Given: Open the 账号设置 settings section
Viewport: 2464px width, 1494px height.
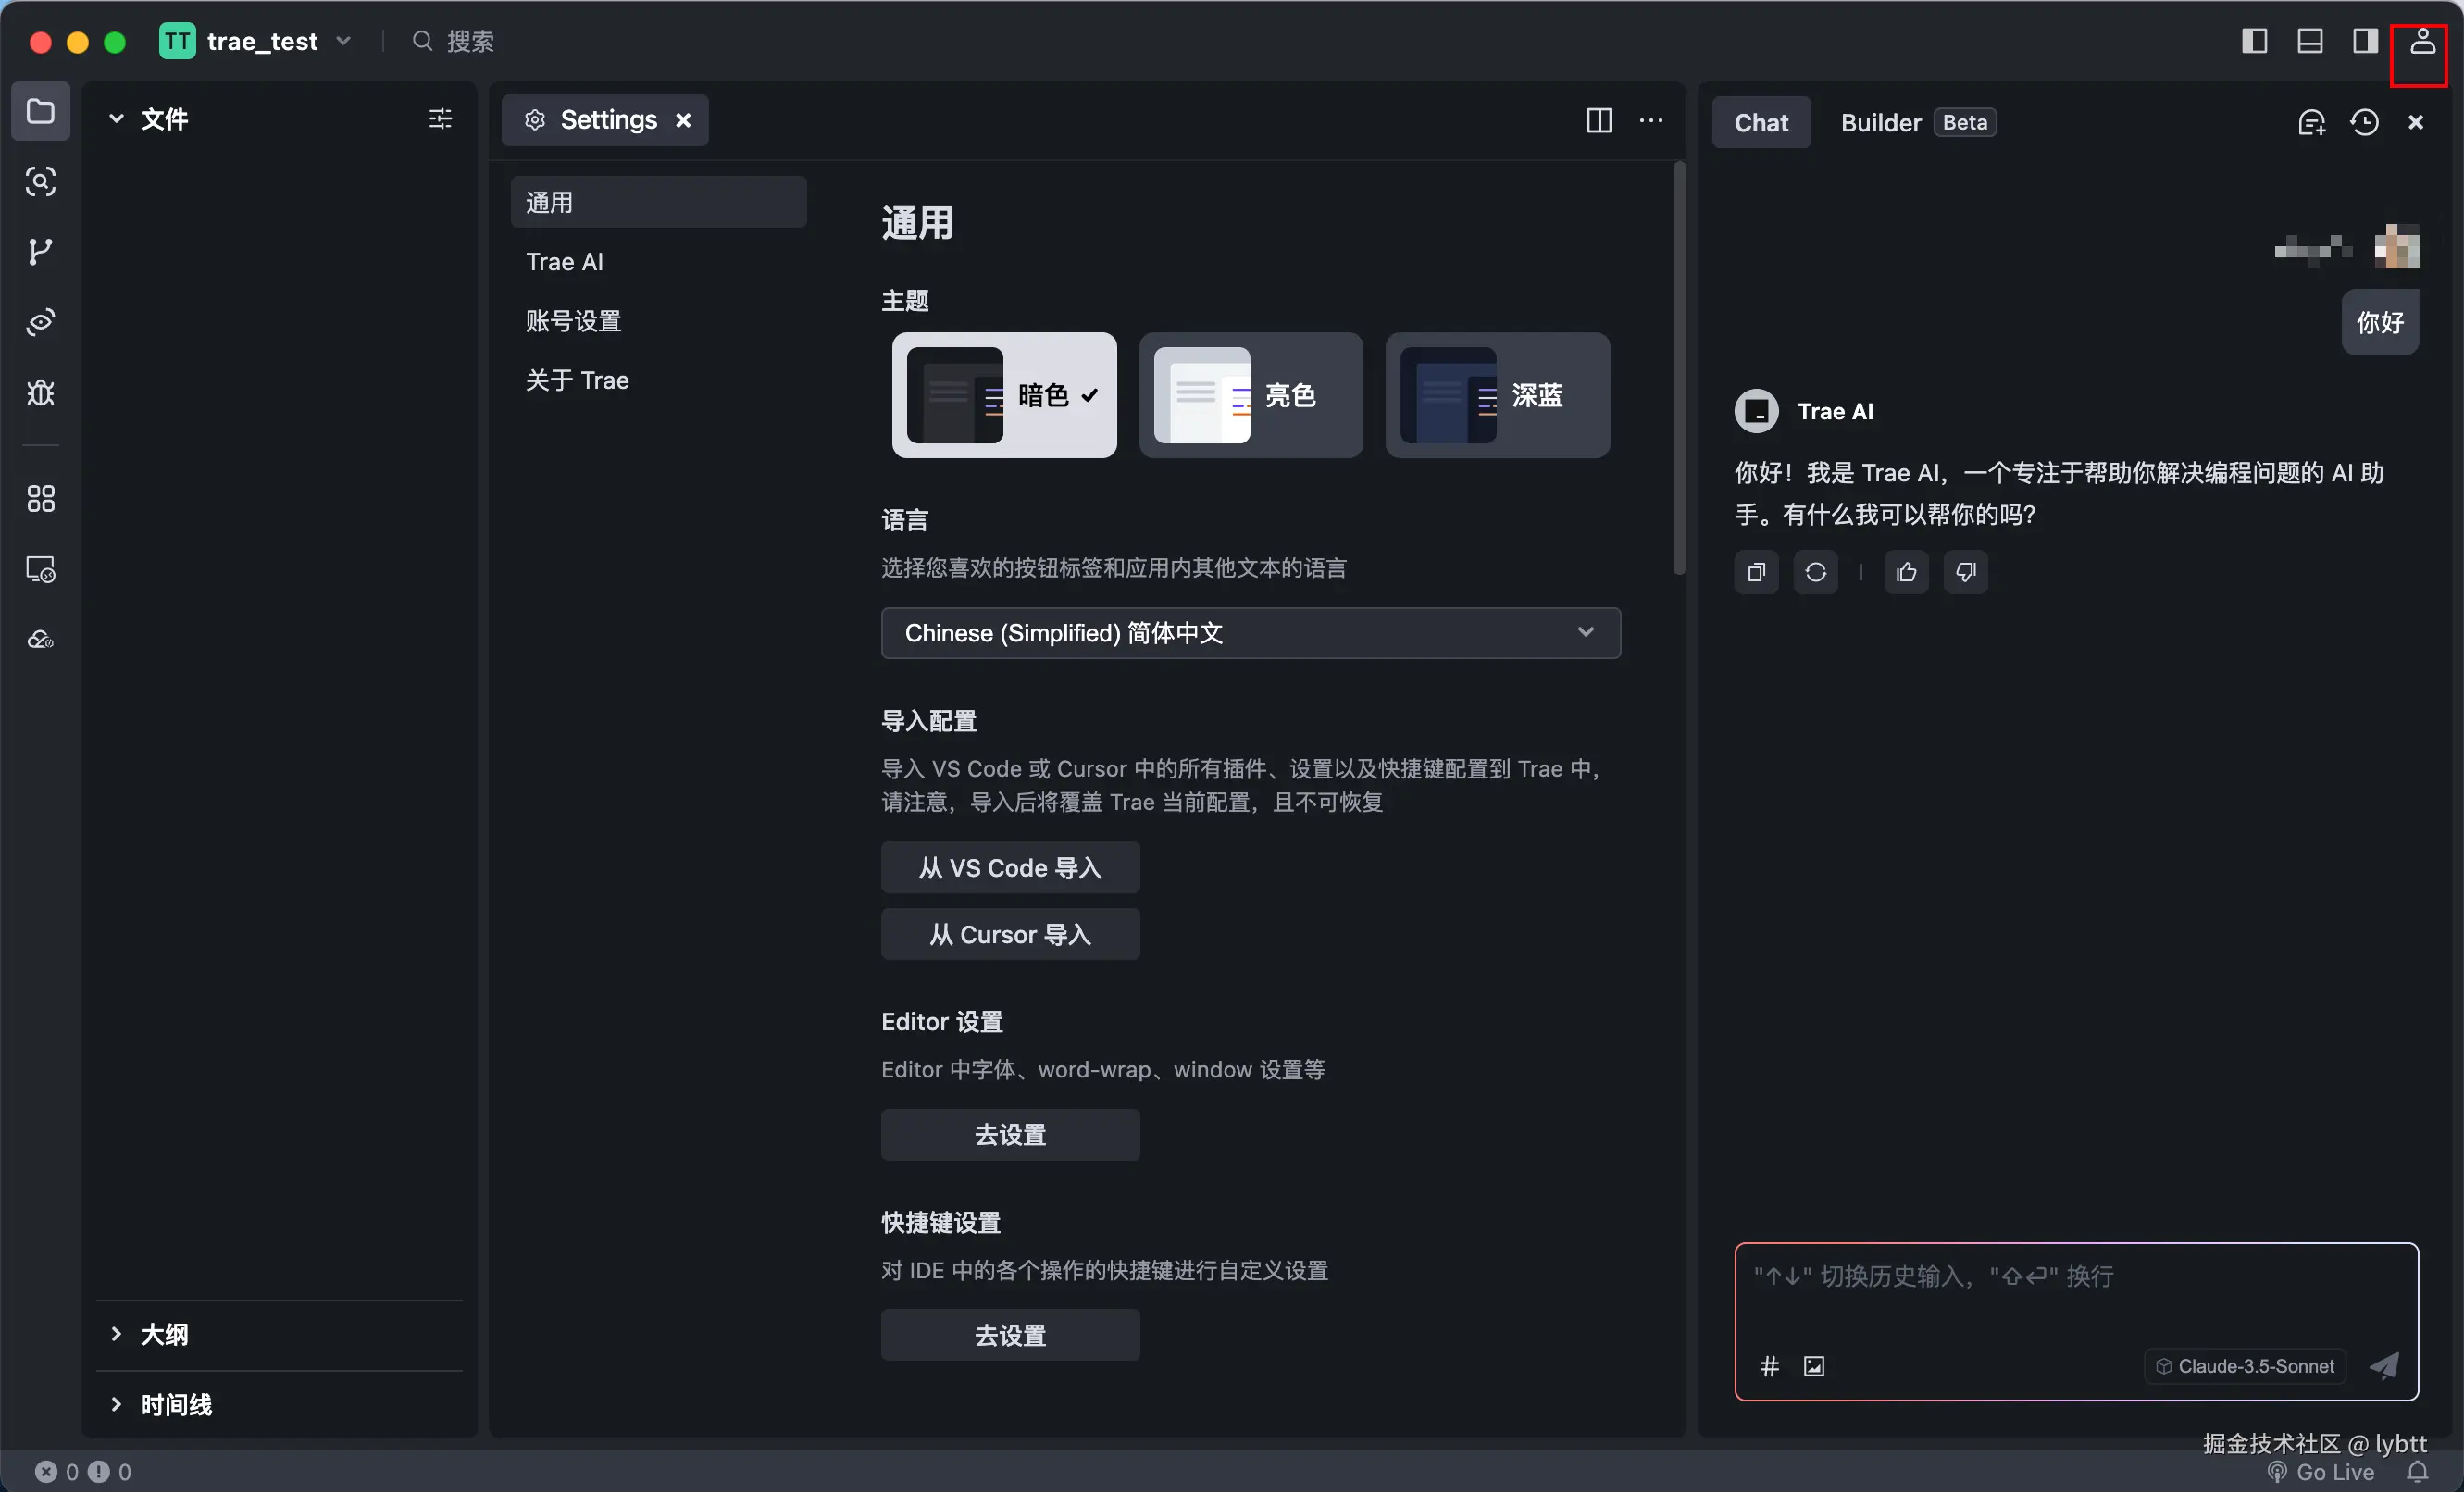Looking at the screenshot, I should click(x=574, y=321).
